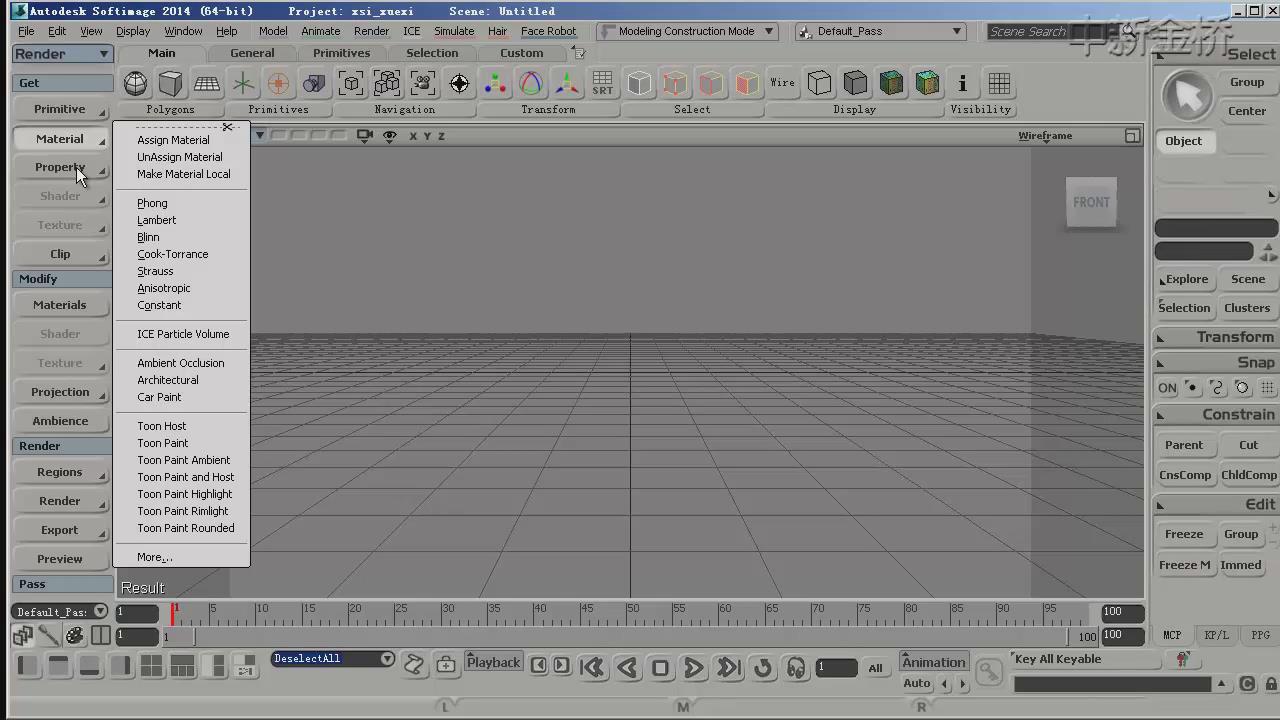Click the polygon grid primitive icon
The width and height of the screenshot is (1280, 720).
point(207,83)
